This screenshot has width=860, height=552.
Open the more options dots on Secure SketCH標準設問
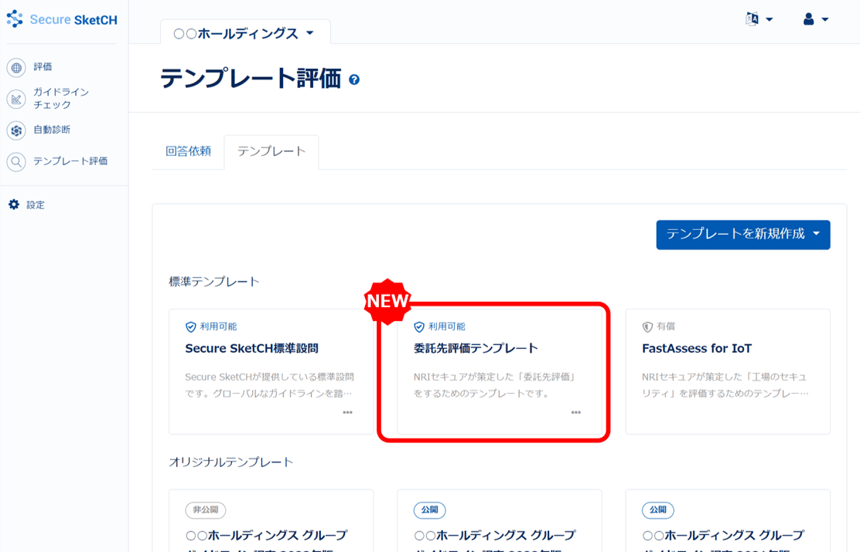[x=348, y=412]
